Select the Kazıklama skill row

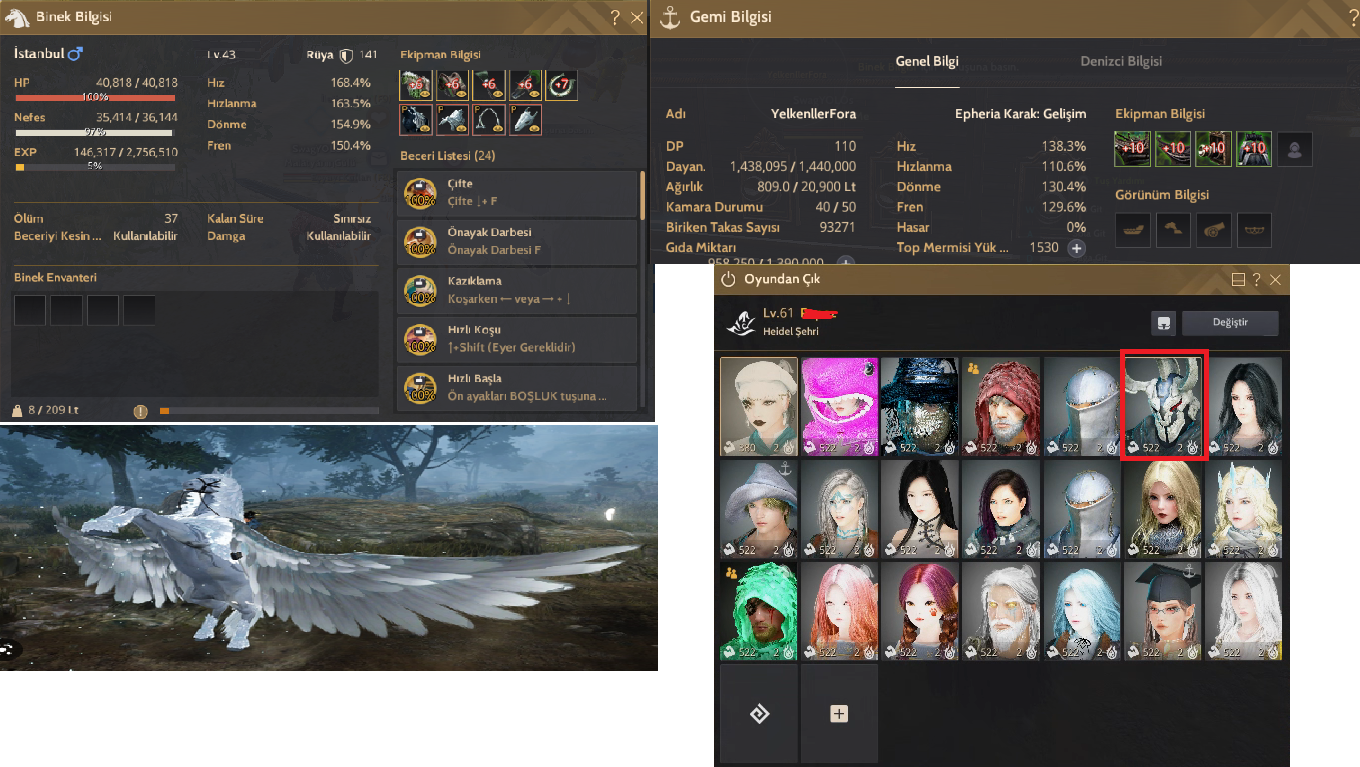pyautogui.click(x=517, y=291)
